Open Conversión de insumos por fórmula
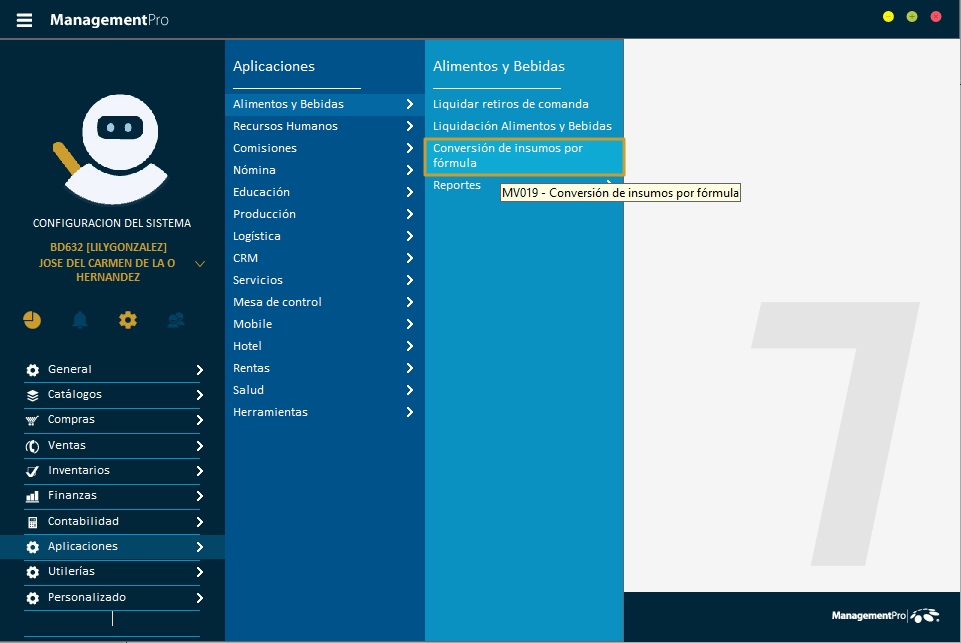961x643 pixels. tap(524, 156)
